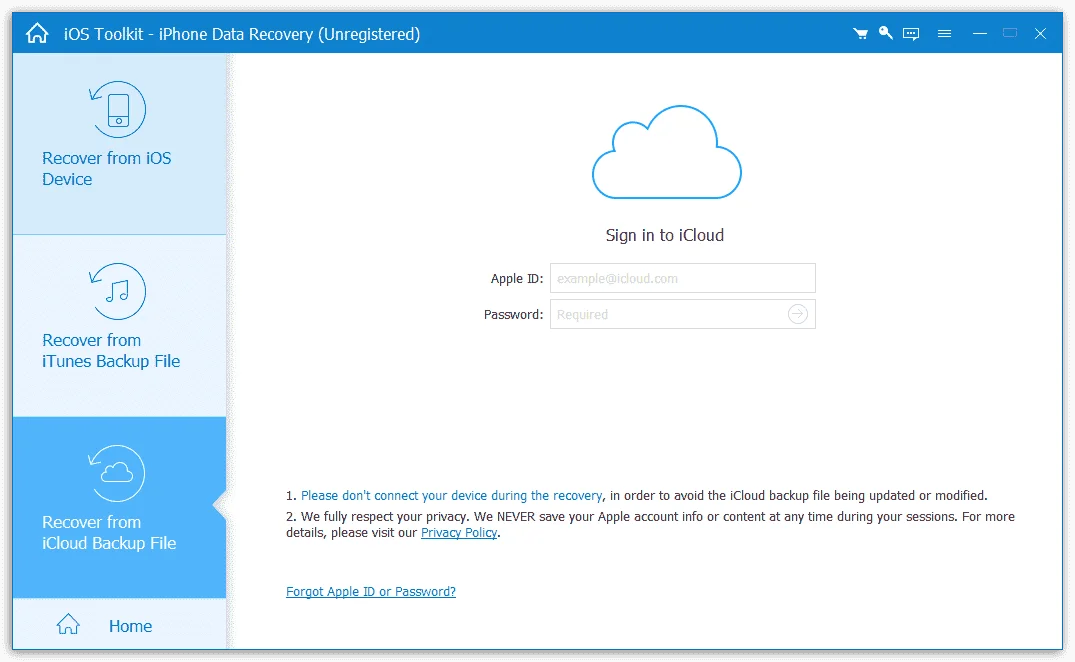This screenshot has width=1075, height=662.
Task: Open the Privacy Policy link
Action: point(459,532)
